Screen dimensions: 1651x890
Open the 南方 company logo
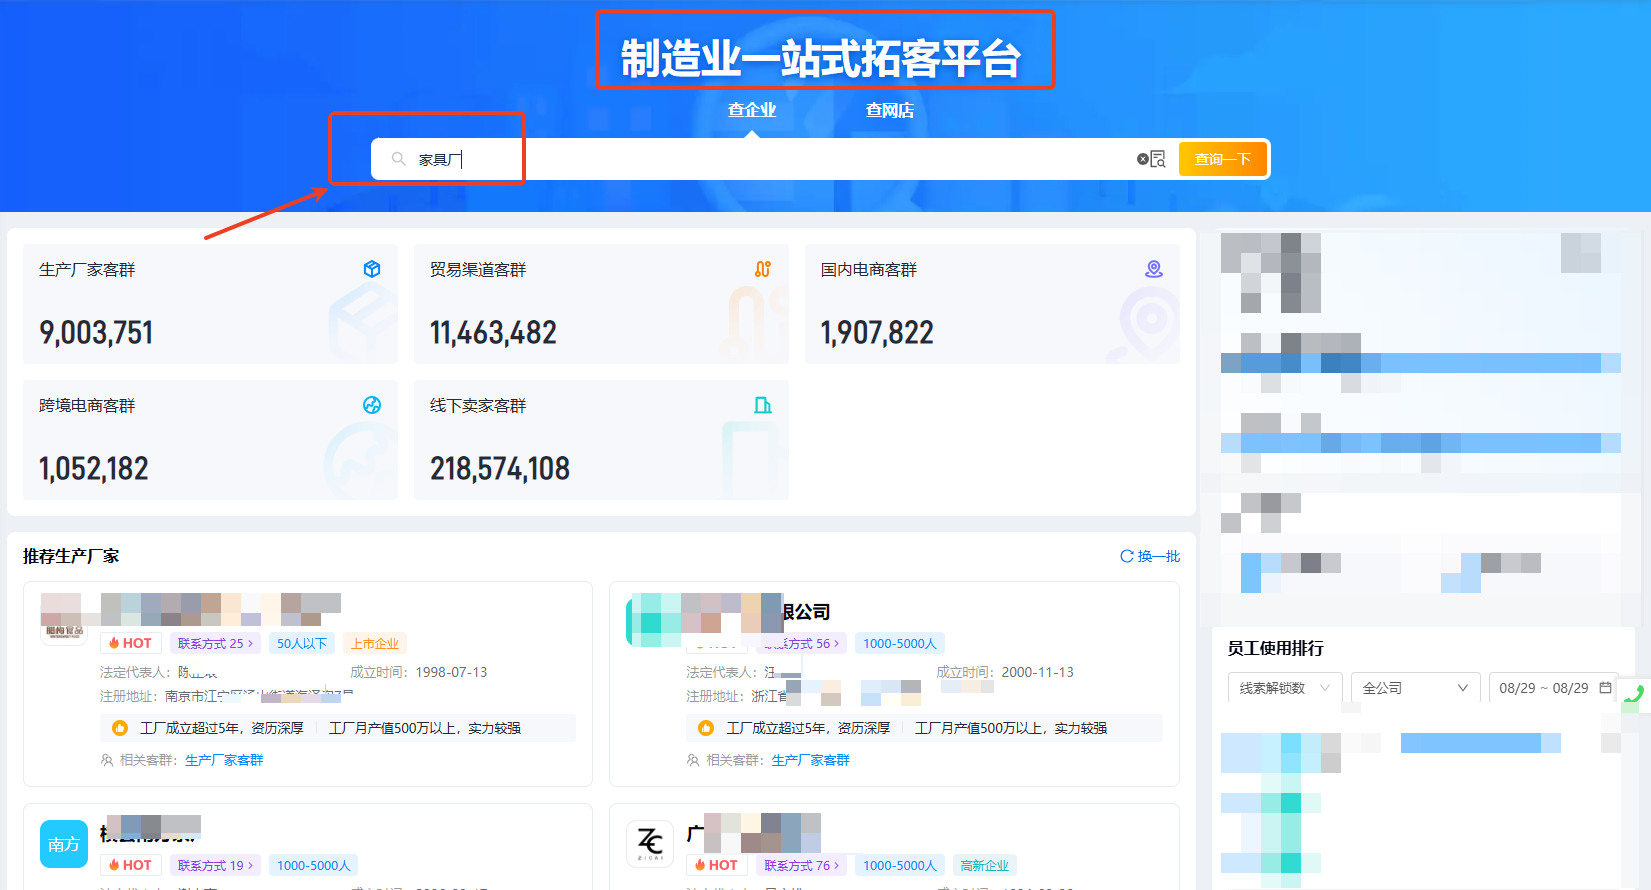pyautogui.click(x=64, y=844)
